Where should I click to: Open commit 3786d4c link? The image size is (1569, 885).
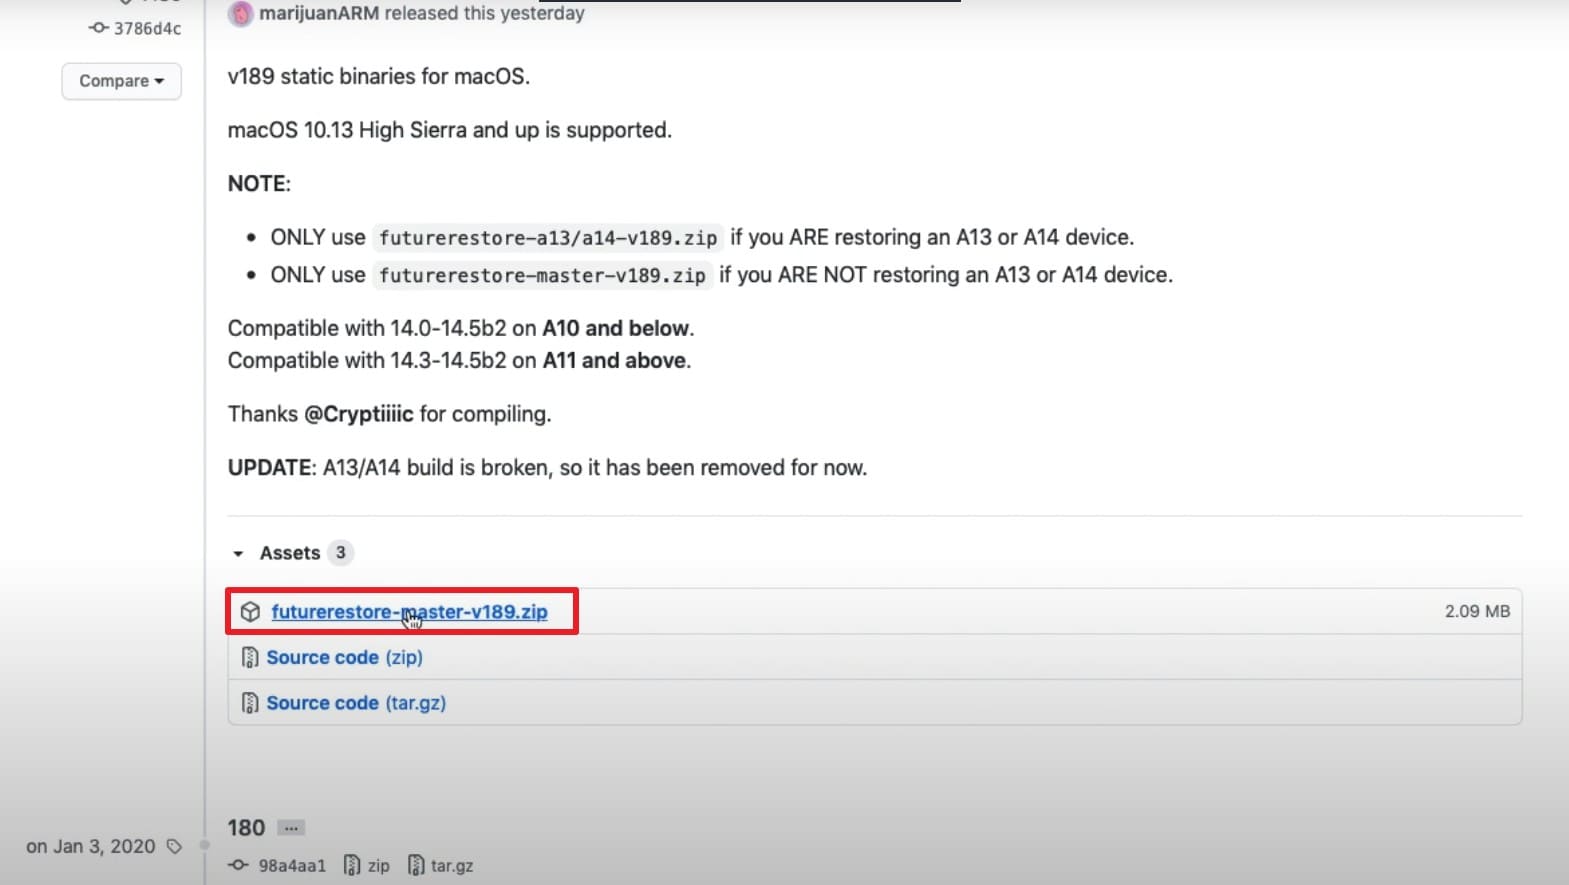(147, 28)
